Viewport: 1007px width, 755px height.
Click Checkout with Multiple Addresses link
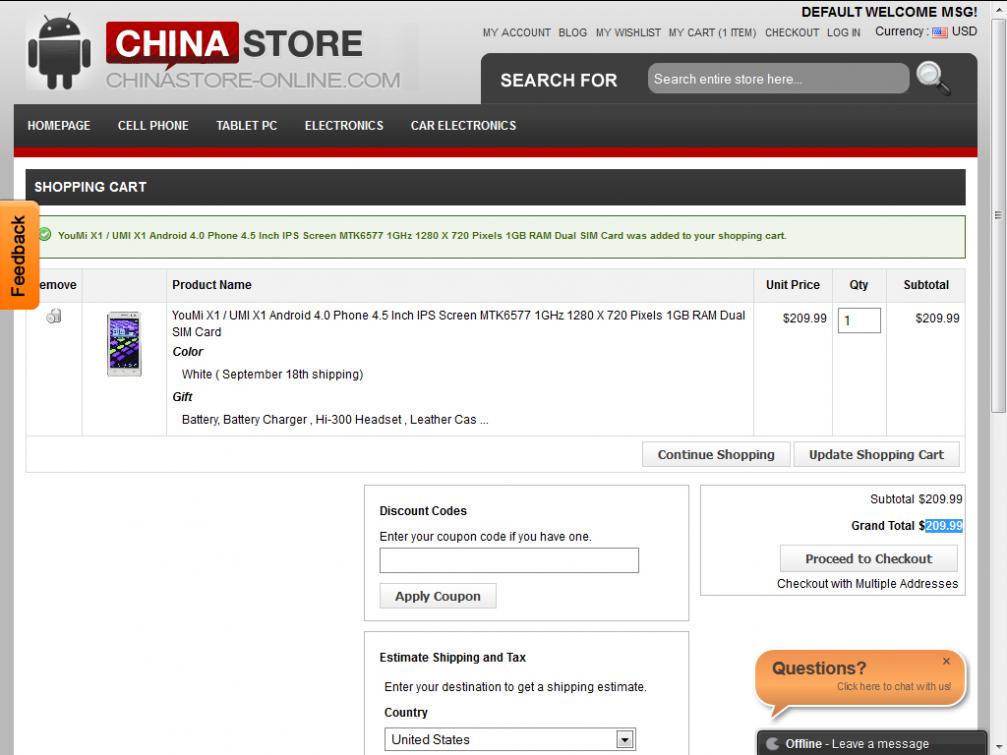tap(867, 584)
